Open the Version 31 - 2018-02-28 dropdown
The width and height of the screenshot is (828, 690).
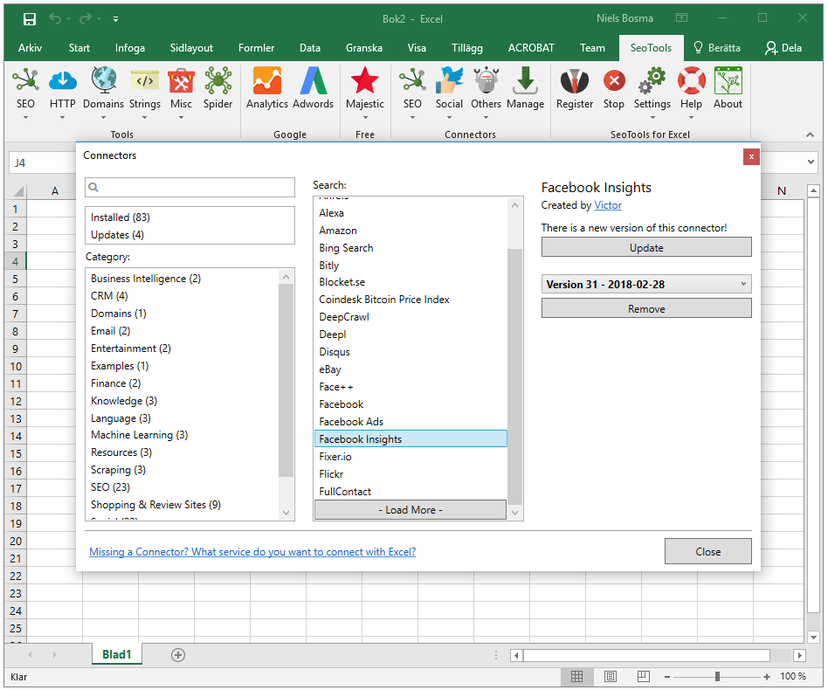pos(646,283)
